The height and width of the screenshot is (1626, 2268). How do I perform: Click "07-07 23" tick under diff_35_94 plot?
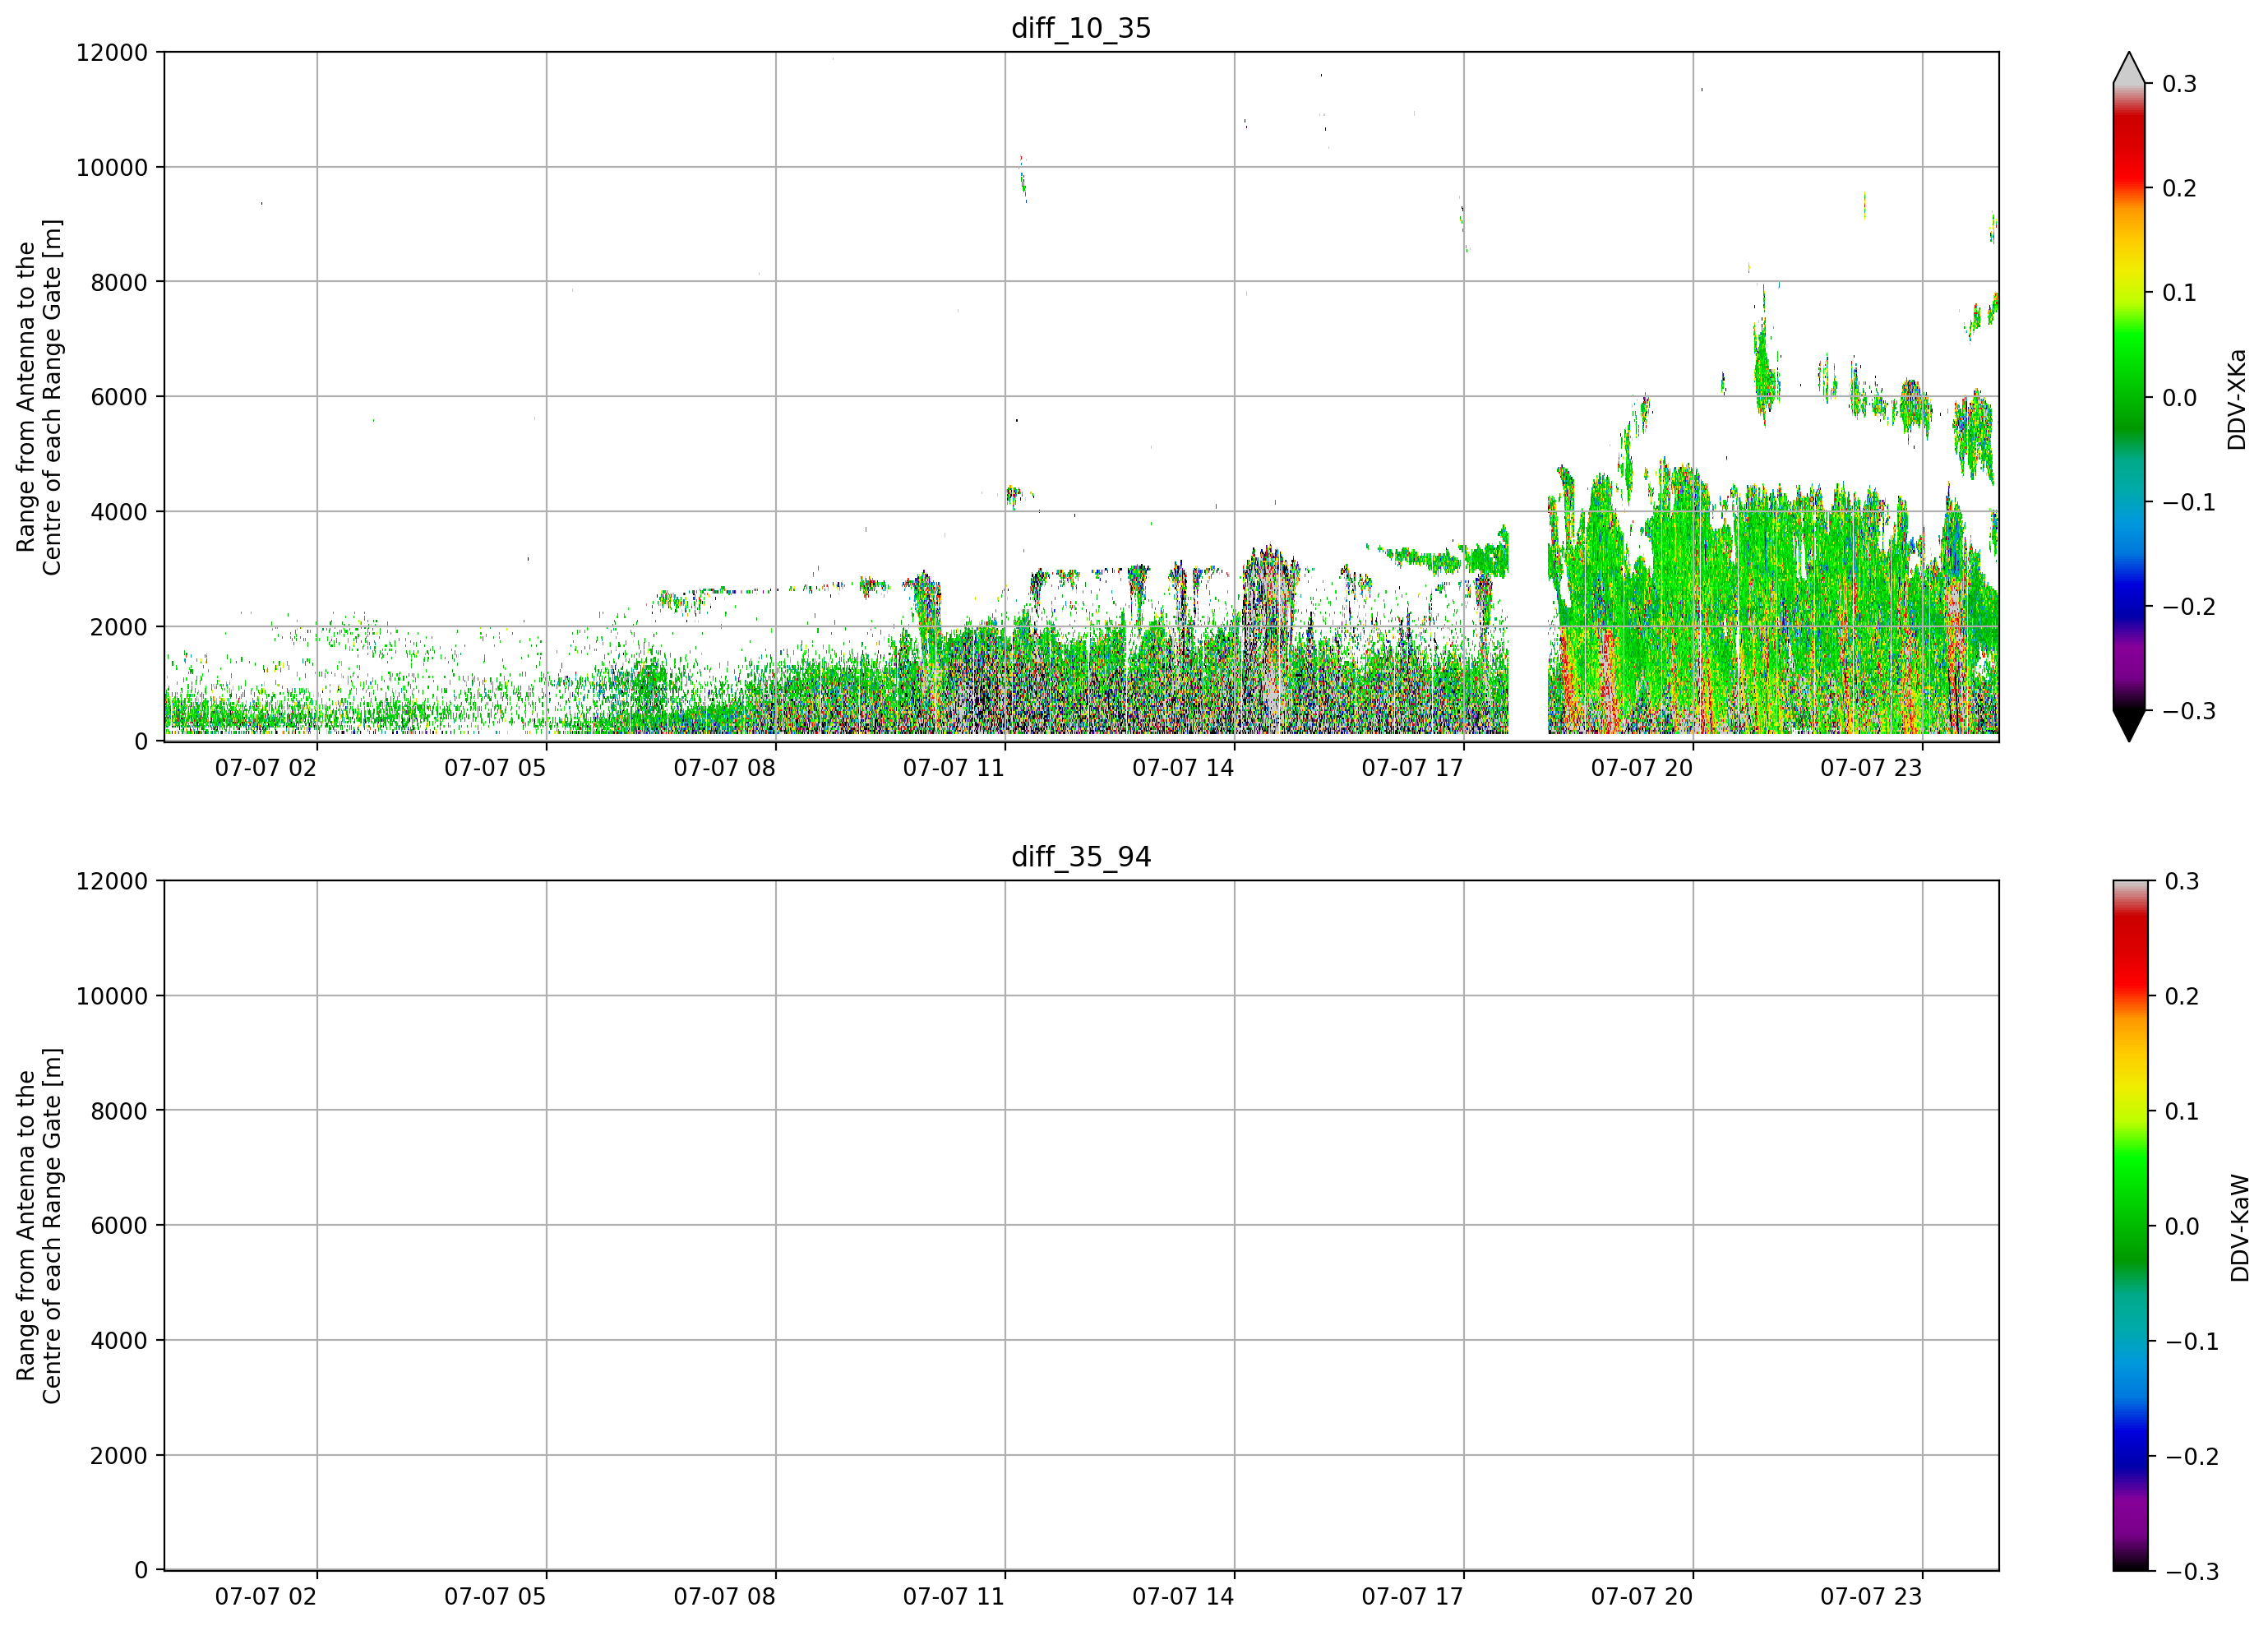[x=1871, y=1597]
